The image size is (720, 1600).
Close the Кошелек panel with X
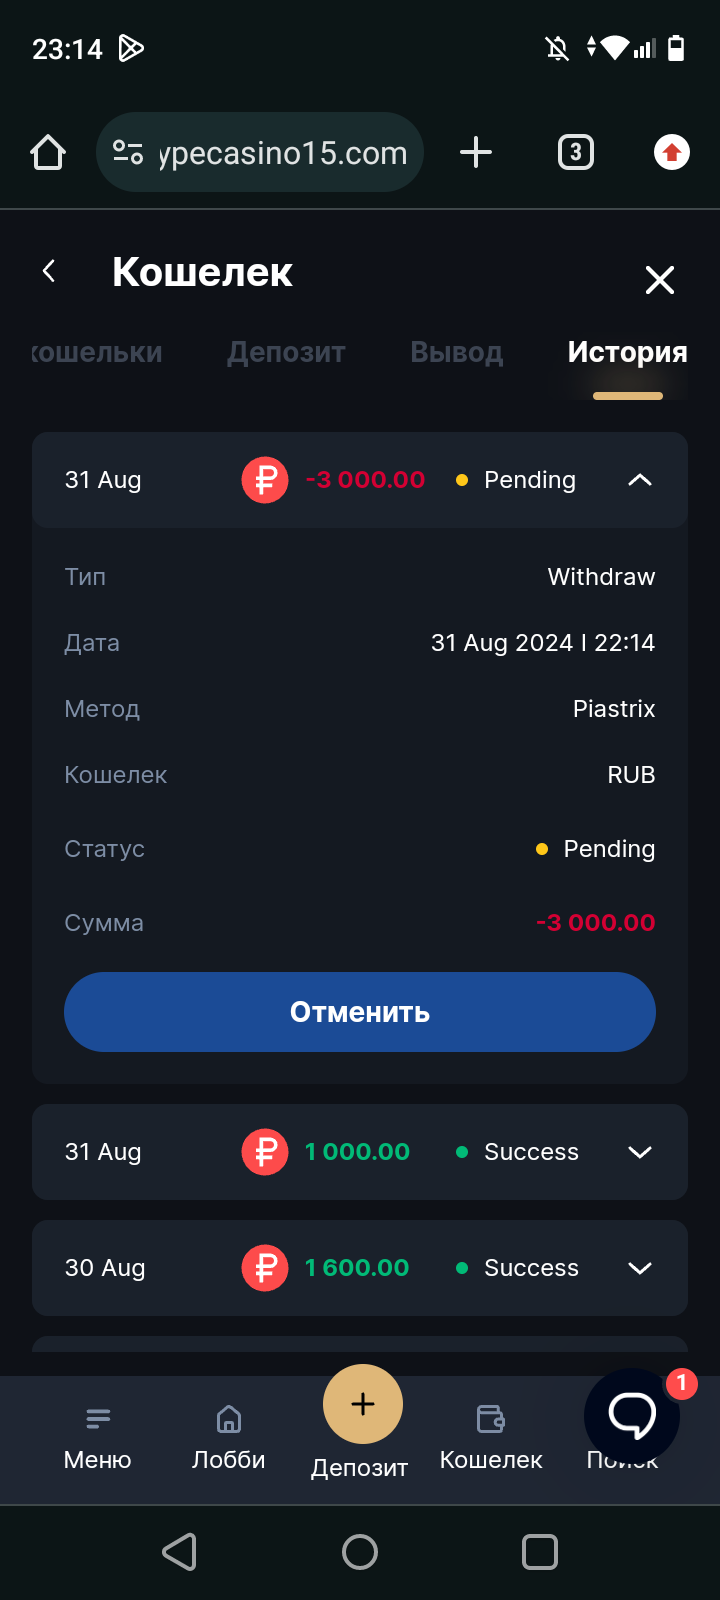tap(660, 280)
